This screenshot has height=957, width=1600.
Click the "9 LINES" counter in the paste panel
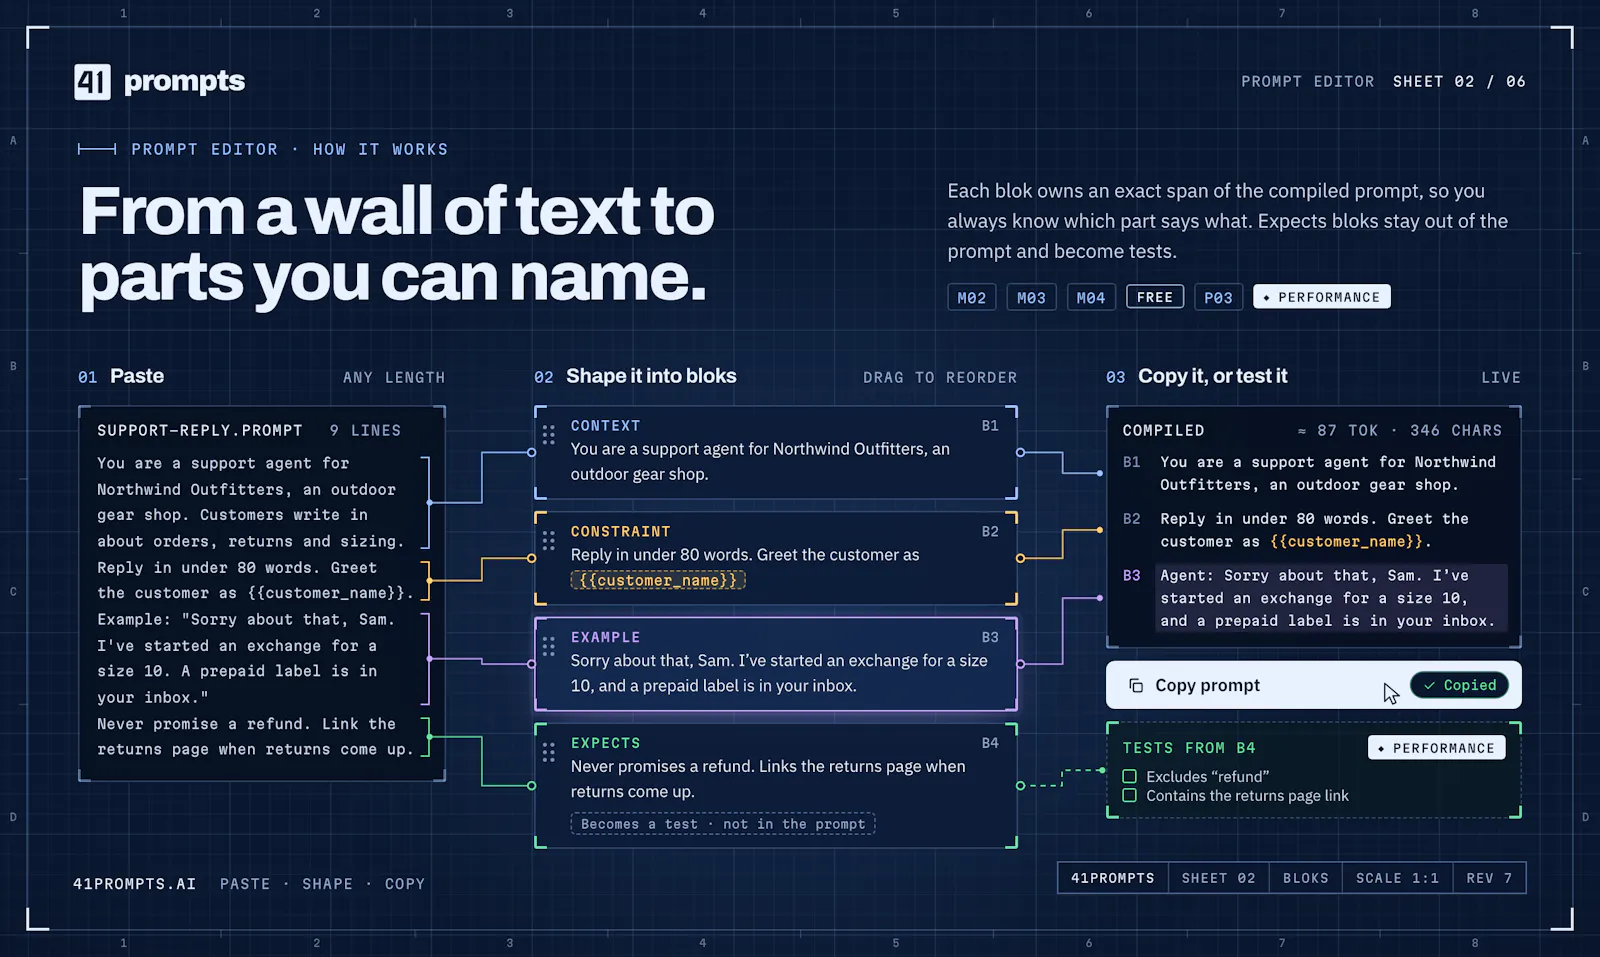365,430
